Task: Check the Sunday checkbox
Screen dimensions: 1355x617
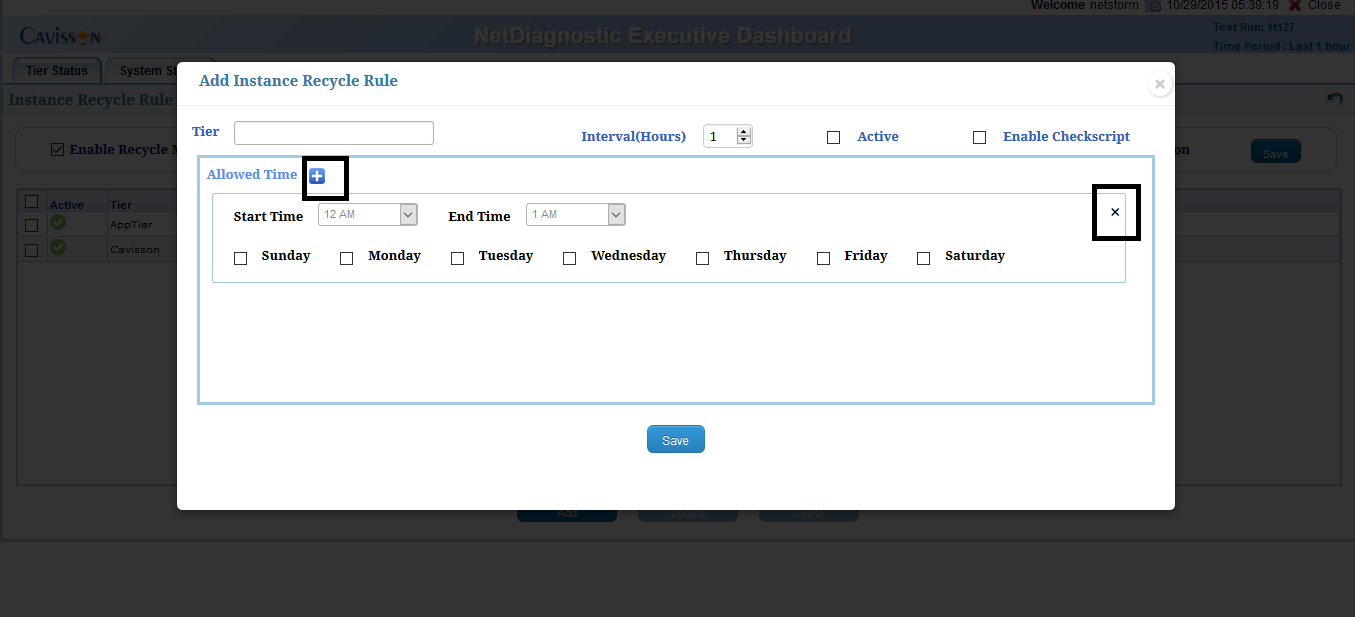Action: [x=240, y=259]
